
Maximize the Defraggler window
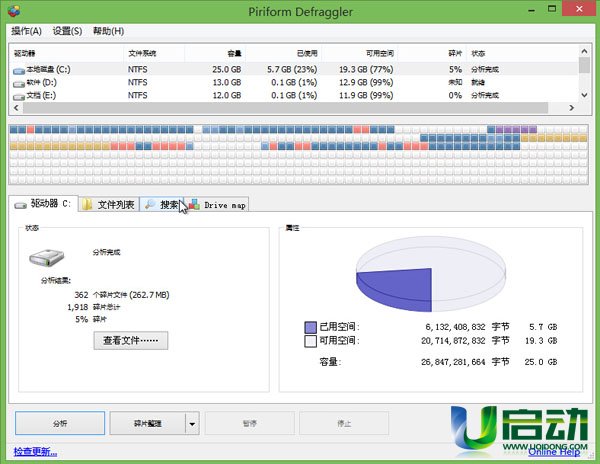point(552,8)
